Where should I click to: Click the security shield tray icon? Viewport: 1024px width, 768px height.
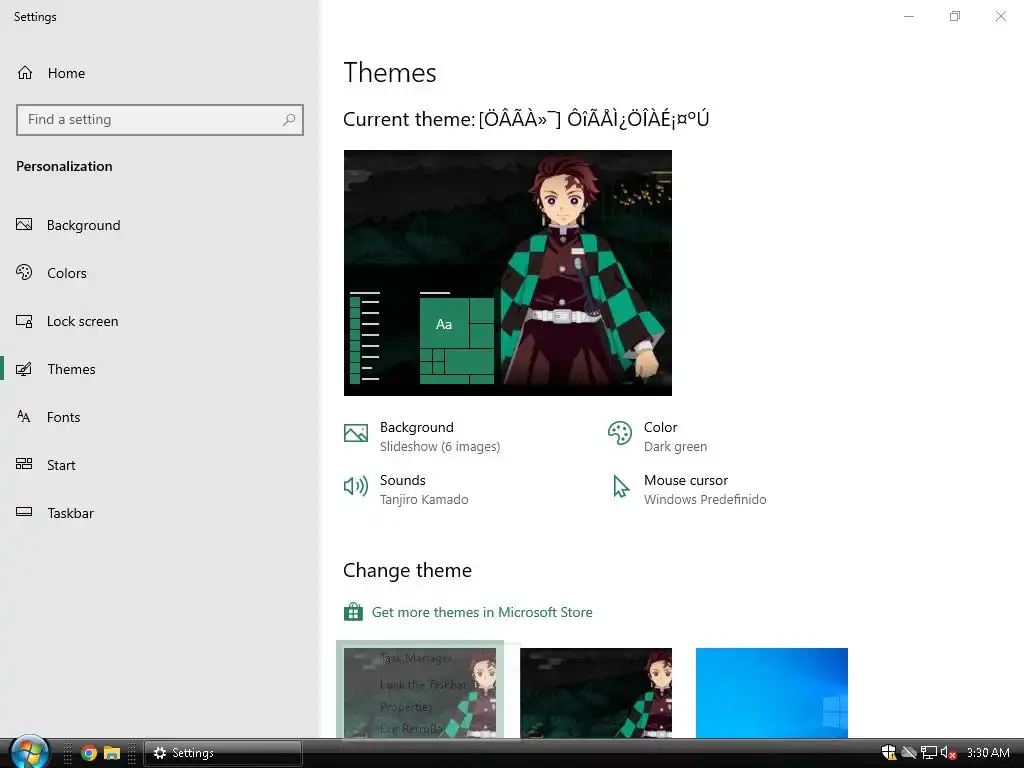(x=889, y=753)
